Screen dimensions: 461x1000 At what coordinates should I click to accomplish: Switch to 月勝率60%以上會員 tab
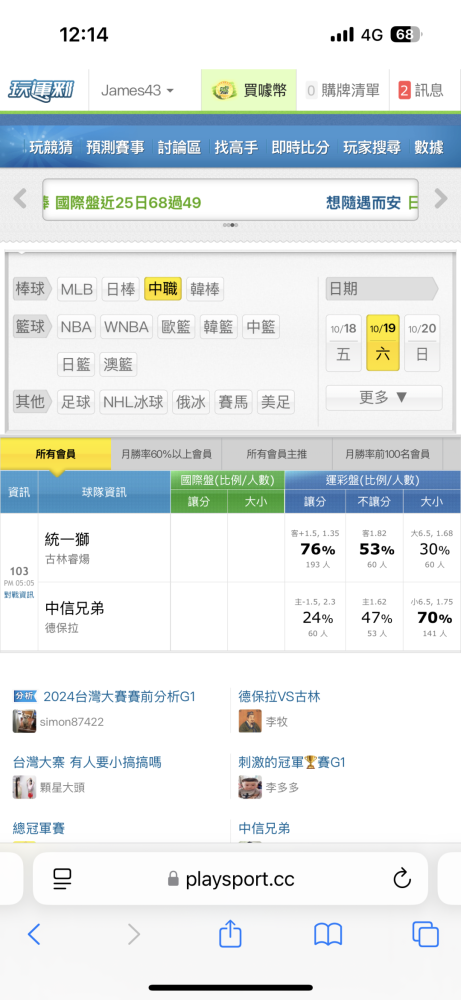click(x=166, y=455)
